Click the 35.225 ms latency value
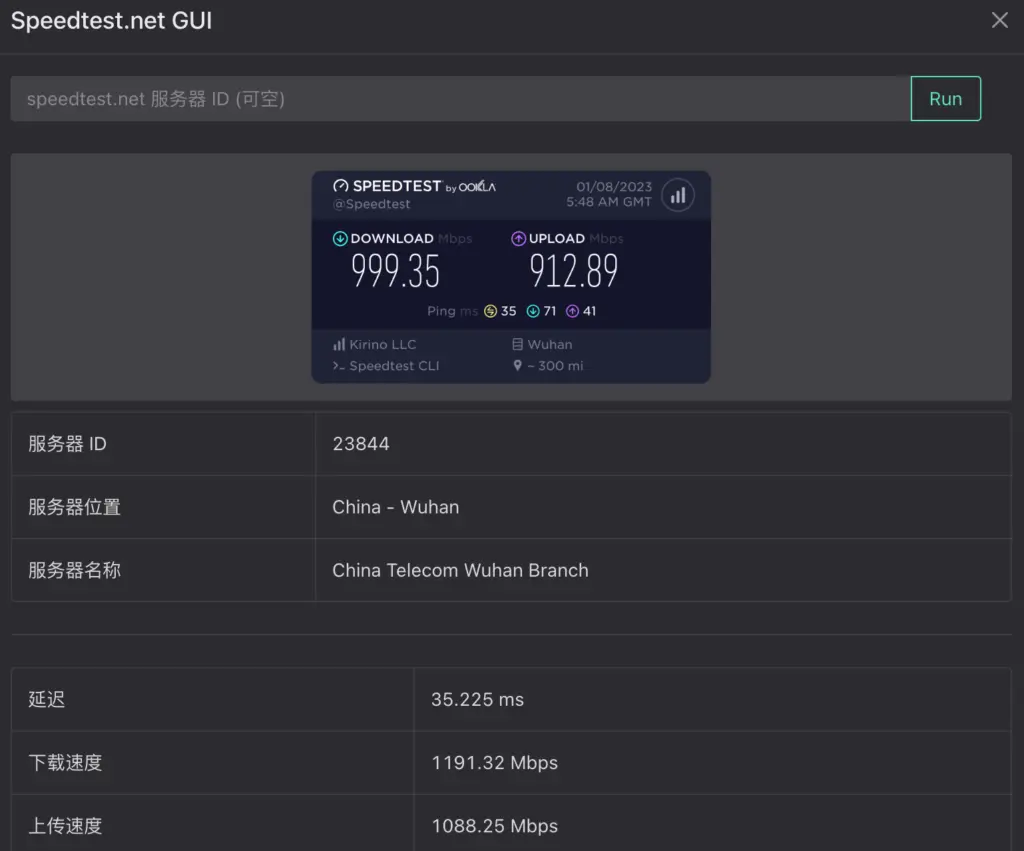Screen dimensions: 1024x851 [x=477, y=700]
